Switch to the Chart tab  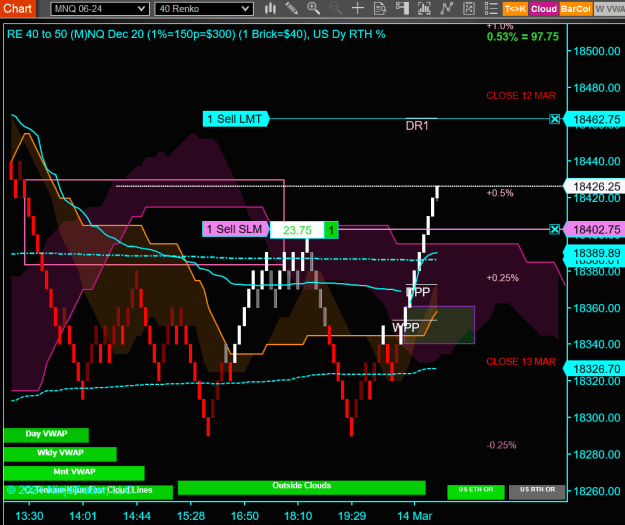tap(18, 8)
